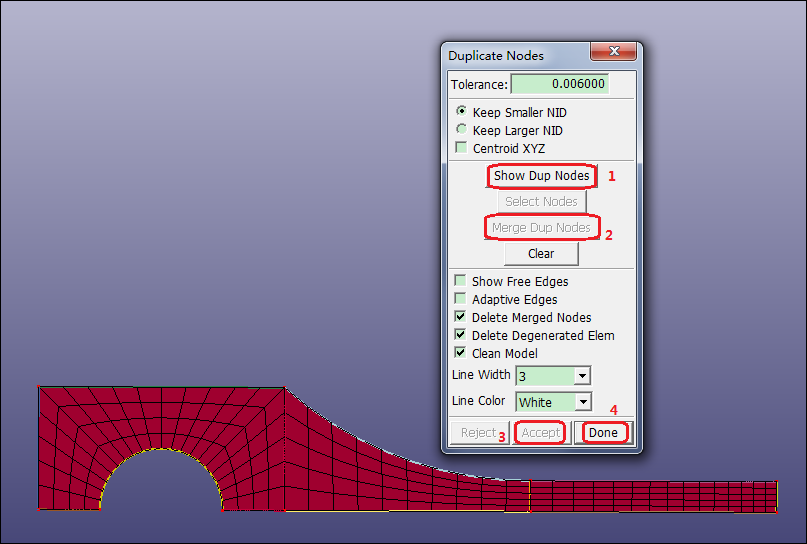Expand the Line Color dropdown
The width and height of the screenshot is (807, 544).
click(582, 402)
